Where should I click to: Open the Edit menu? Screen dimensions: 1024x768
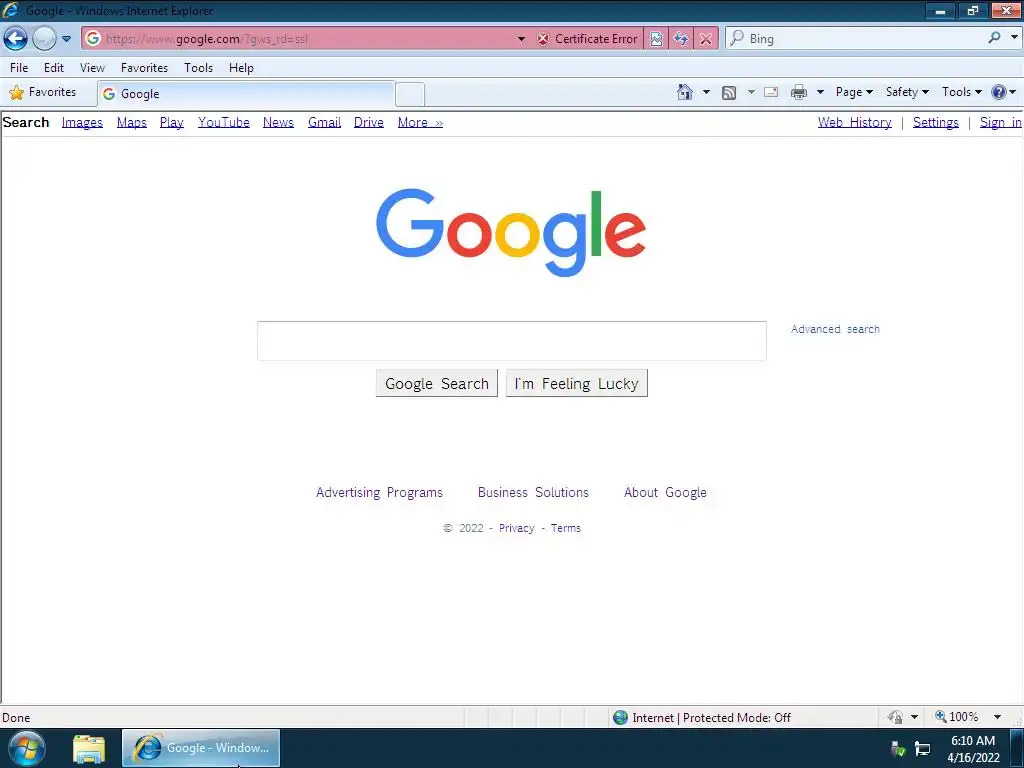click(x=54, y=68)
